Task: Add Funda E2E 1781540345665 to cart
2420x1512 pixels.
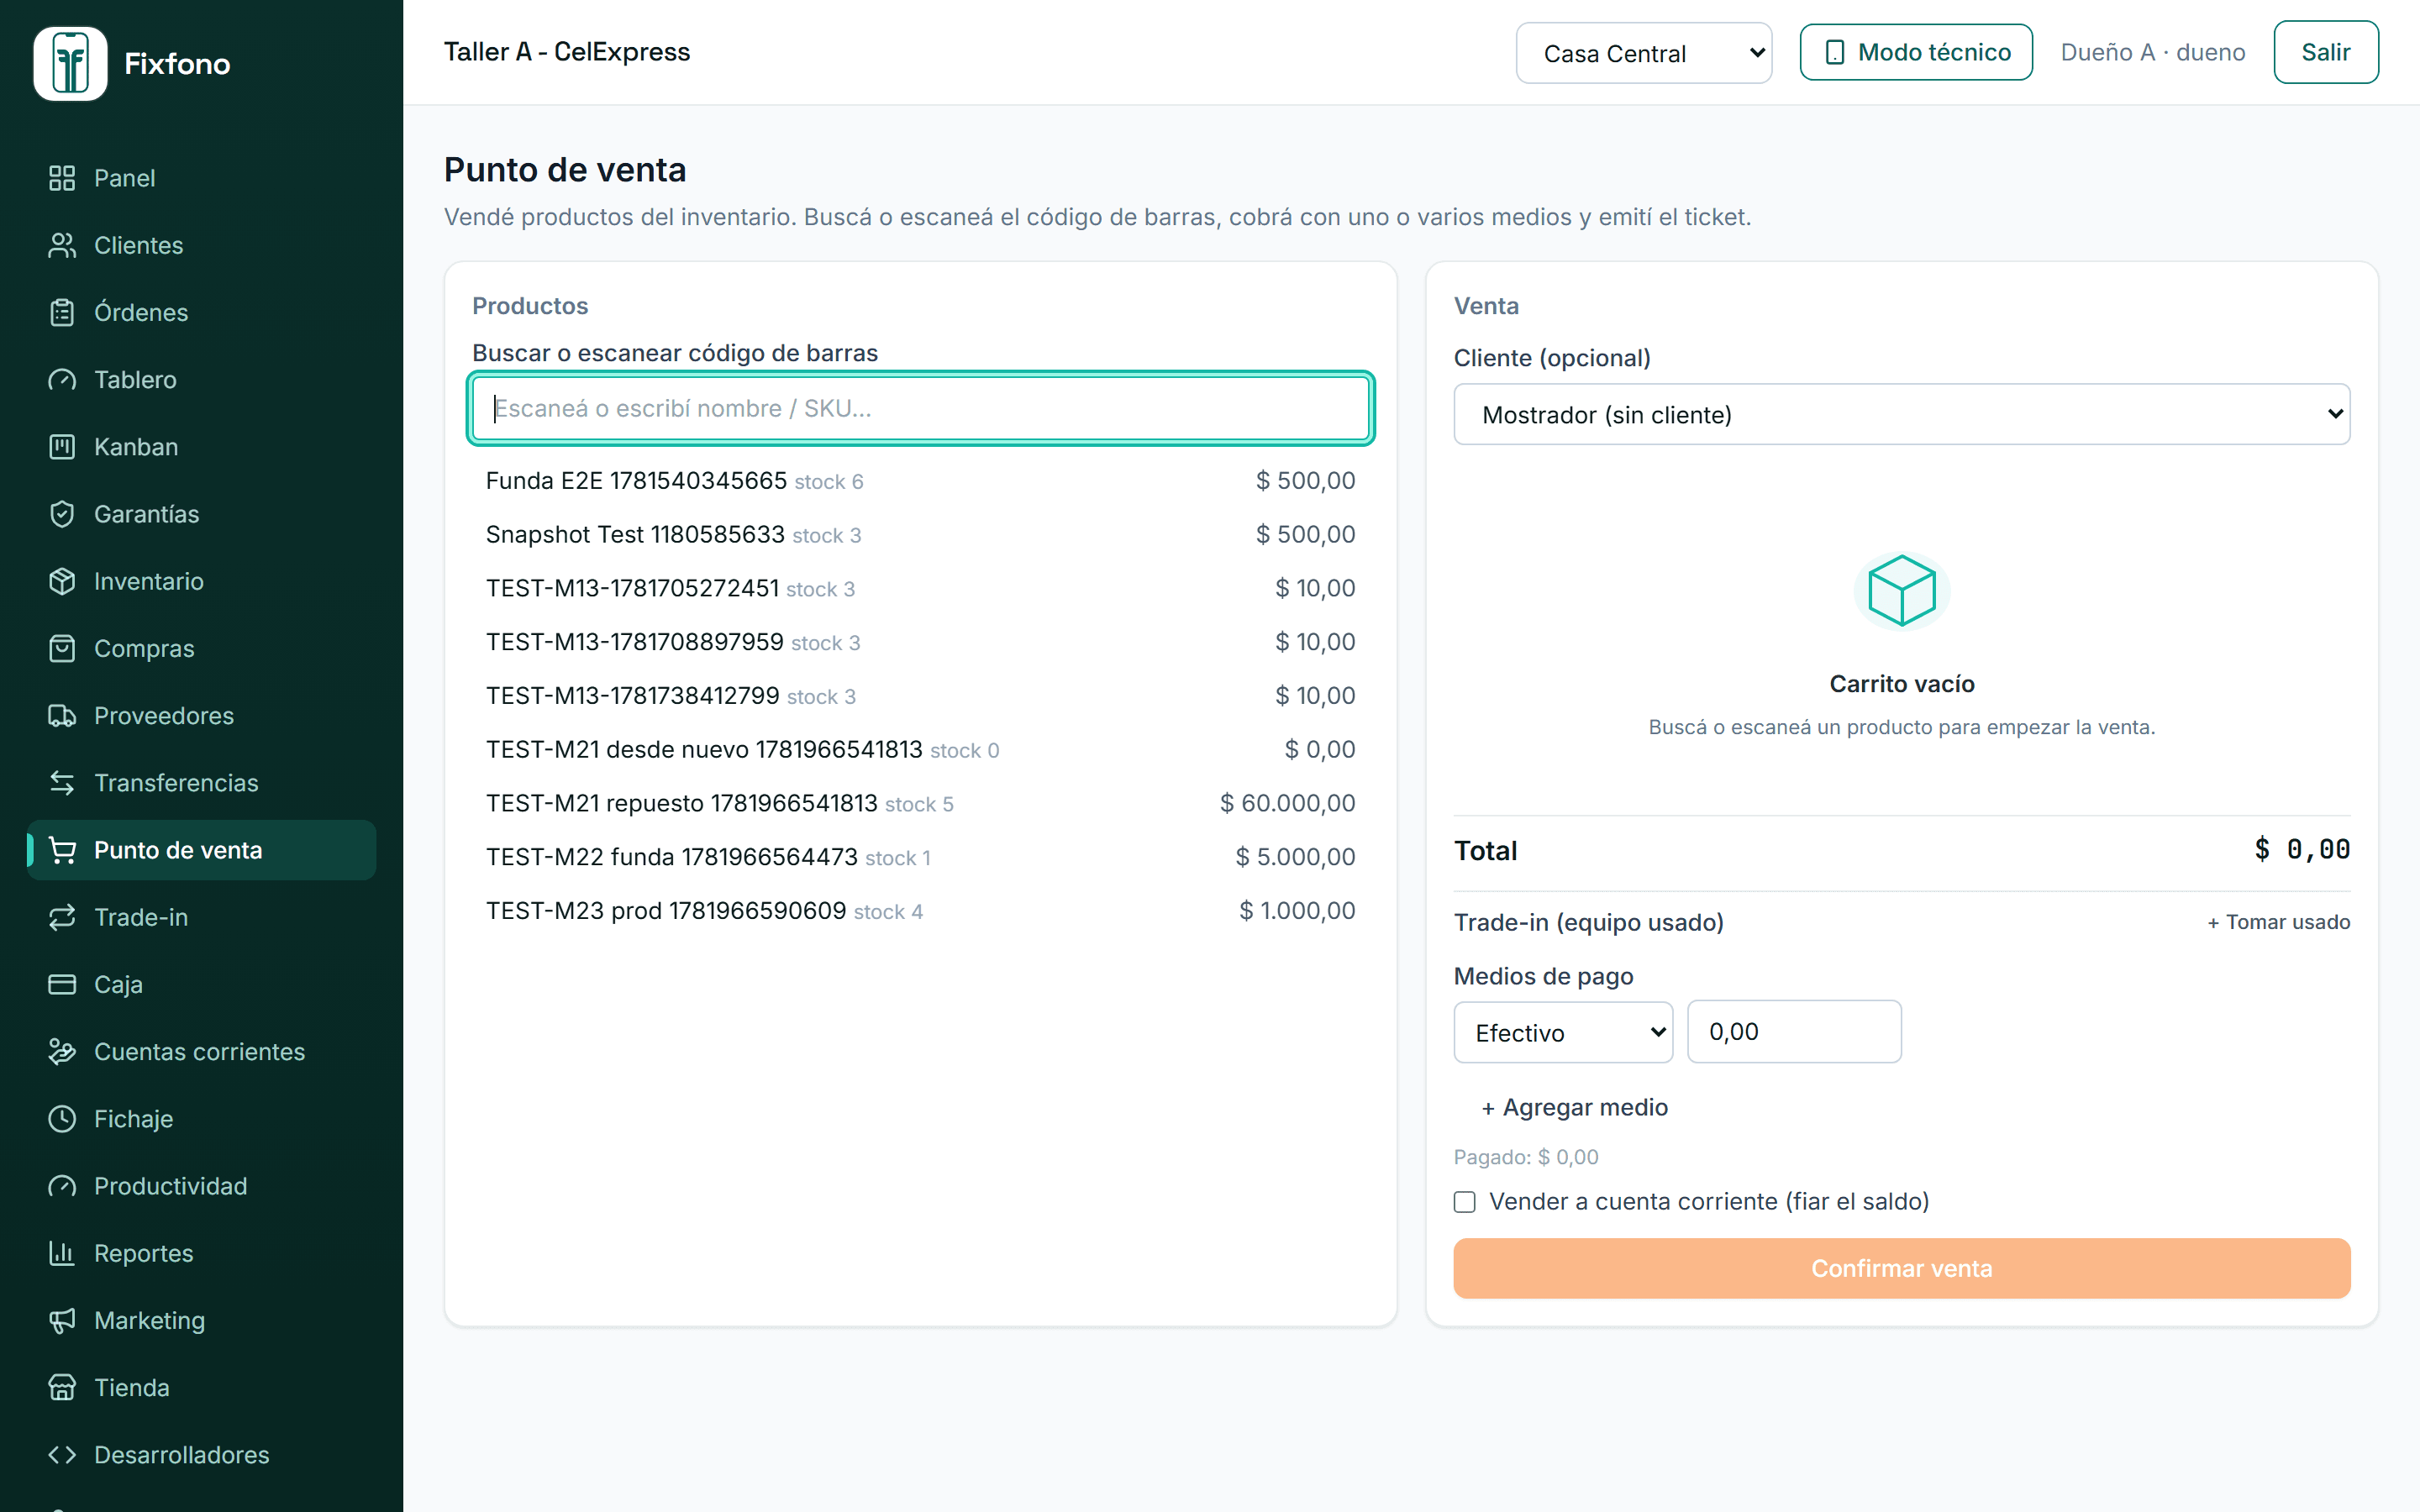Action: (920, 481)
